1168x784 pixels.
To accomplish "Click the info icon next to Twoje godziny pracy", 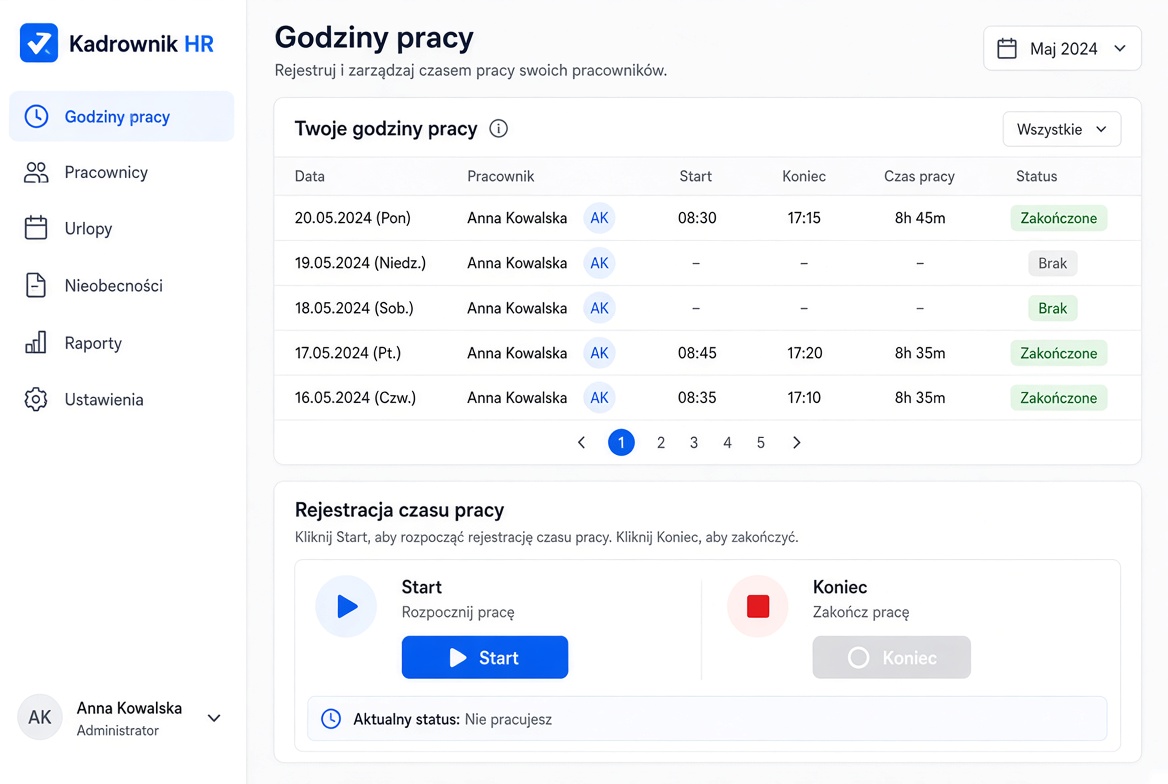I will click(x=498, y=128).
